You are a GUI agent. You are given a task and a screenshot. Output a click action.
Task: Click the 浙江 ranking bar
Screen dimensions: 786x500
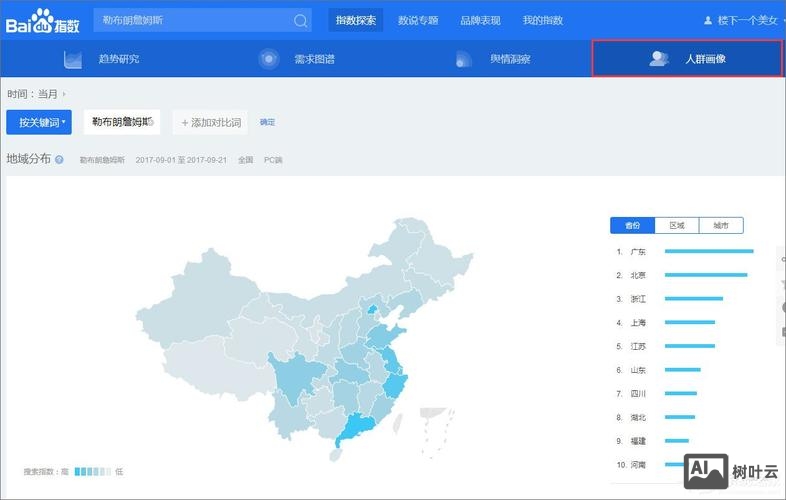(694, 298)
